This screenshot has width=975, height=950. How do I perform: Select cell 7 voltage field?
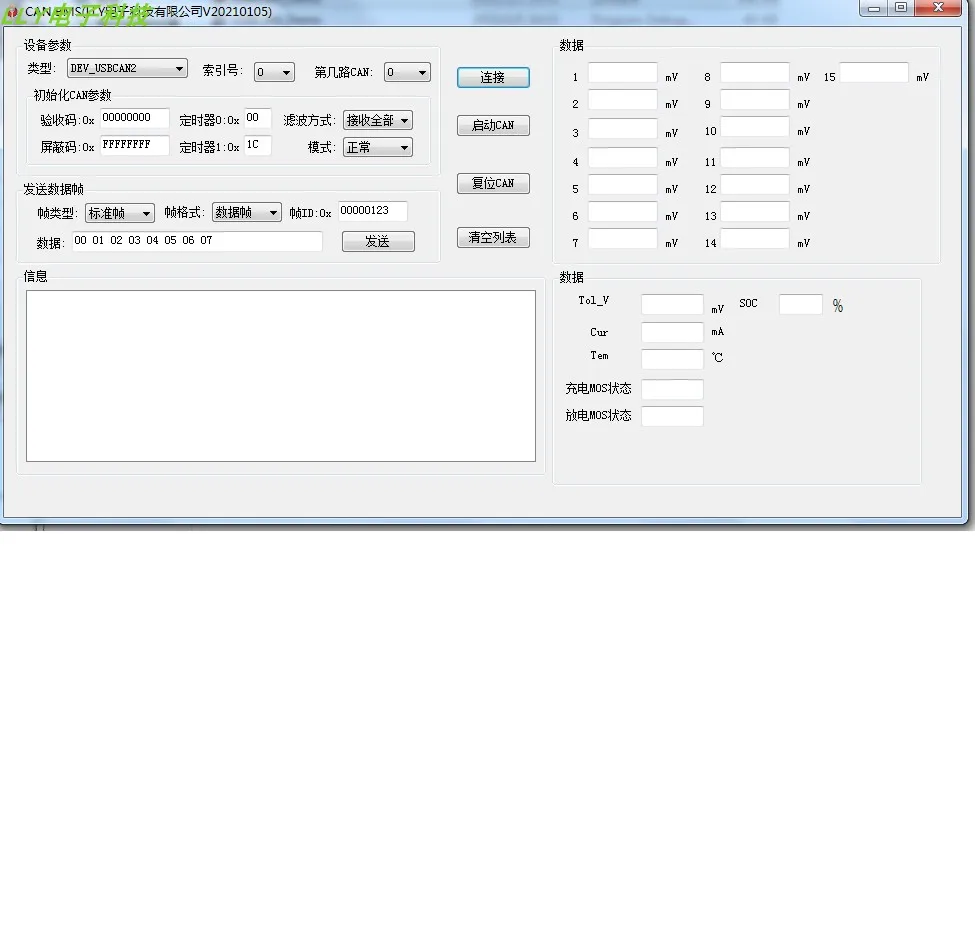click(x=622, y=239)
